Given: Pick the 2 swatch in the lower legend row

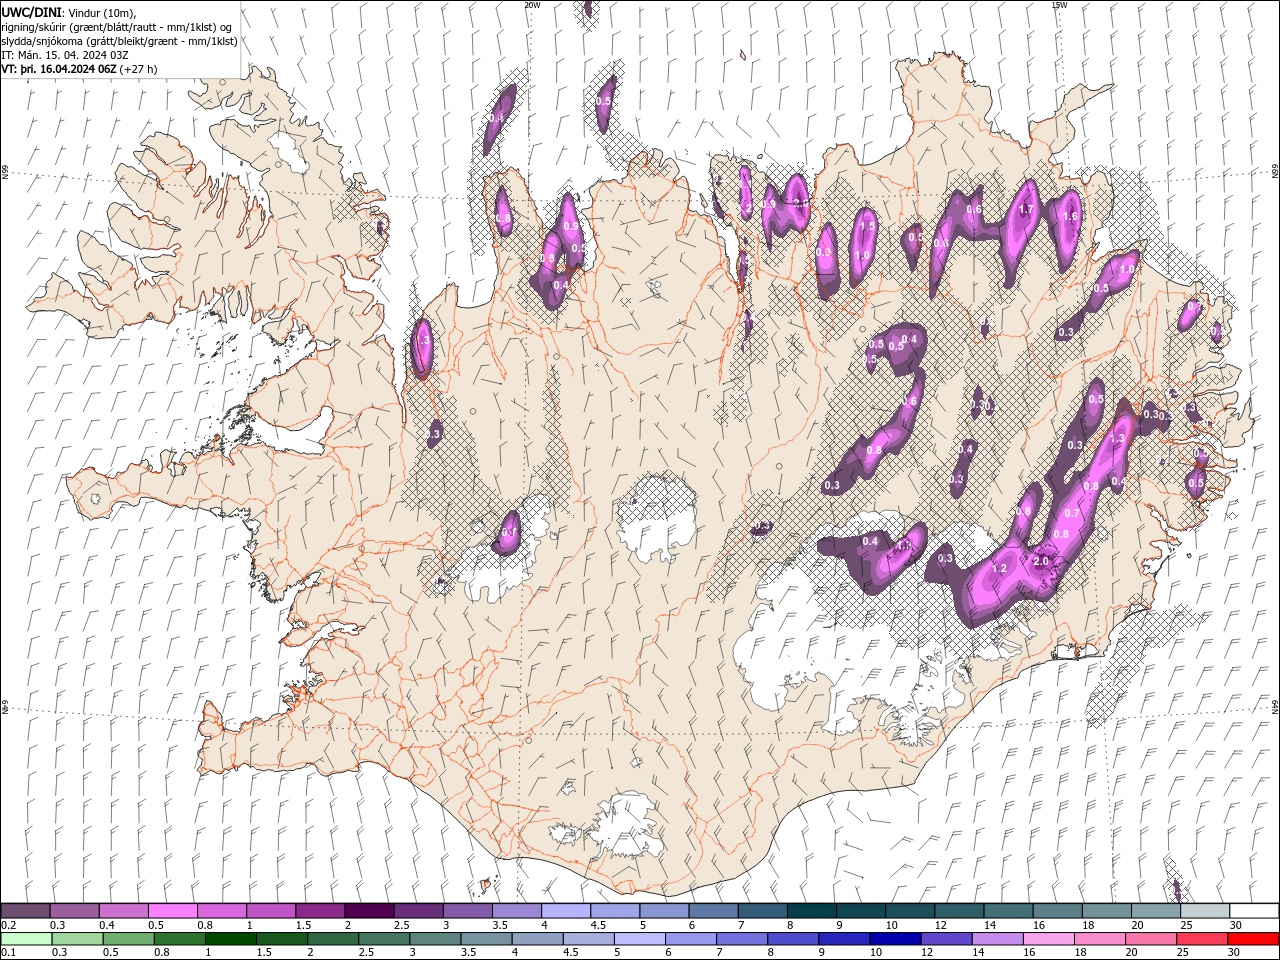Looking at the screenshot, I should [x=332, y=939].
